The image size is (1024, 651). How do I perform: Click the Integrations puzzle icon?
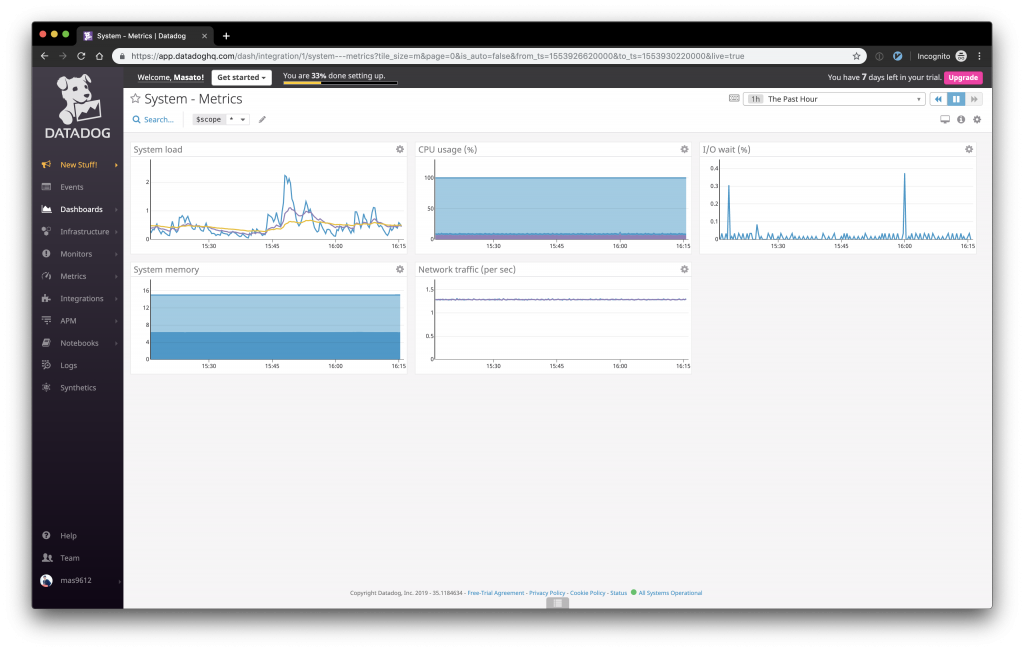coord(46,298)
